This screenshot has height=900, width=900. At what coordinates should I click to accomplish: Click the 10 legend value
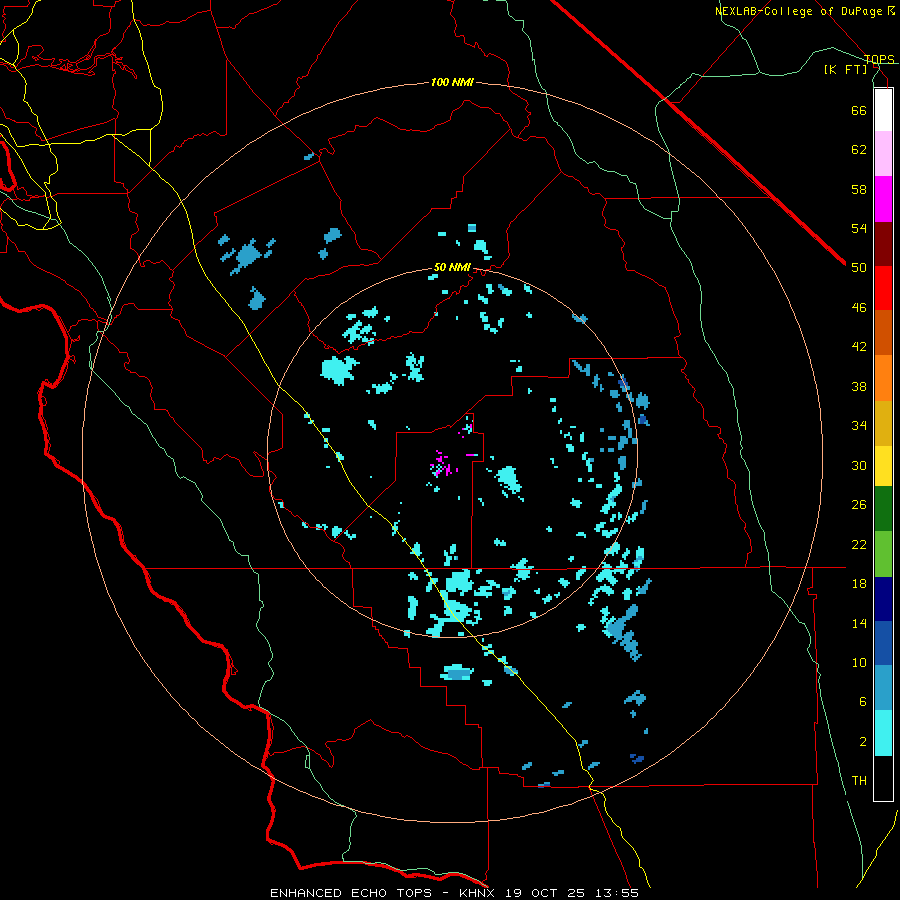point(859,662)
